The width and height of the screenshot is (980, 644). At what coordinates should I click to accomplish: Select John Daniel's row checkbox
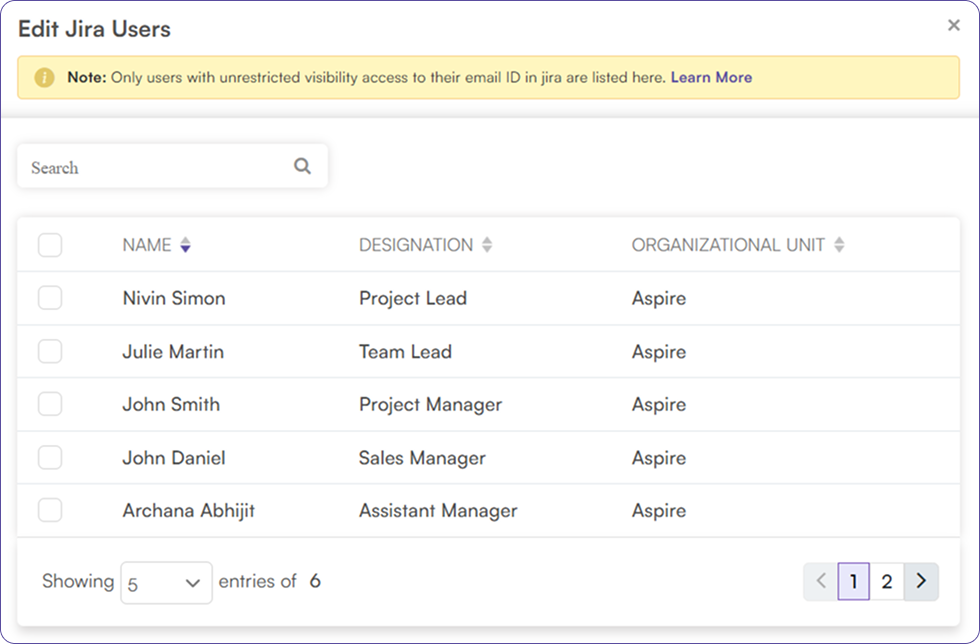[x=50, y=457]
